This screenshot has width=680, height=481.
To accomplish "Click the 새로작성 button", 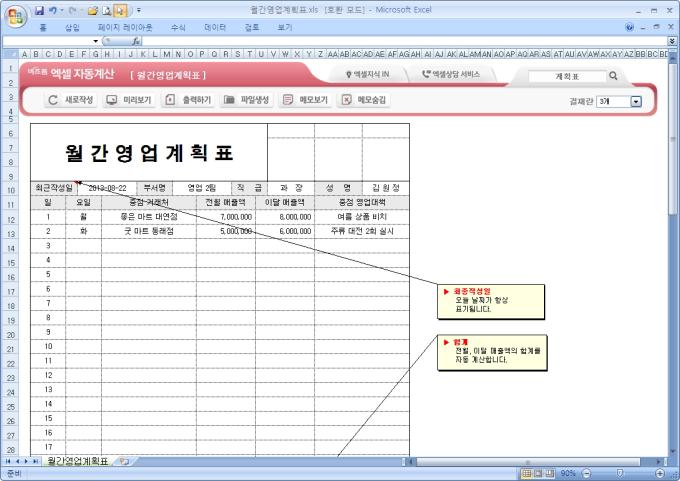I will 70,100.
